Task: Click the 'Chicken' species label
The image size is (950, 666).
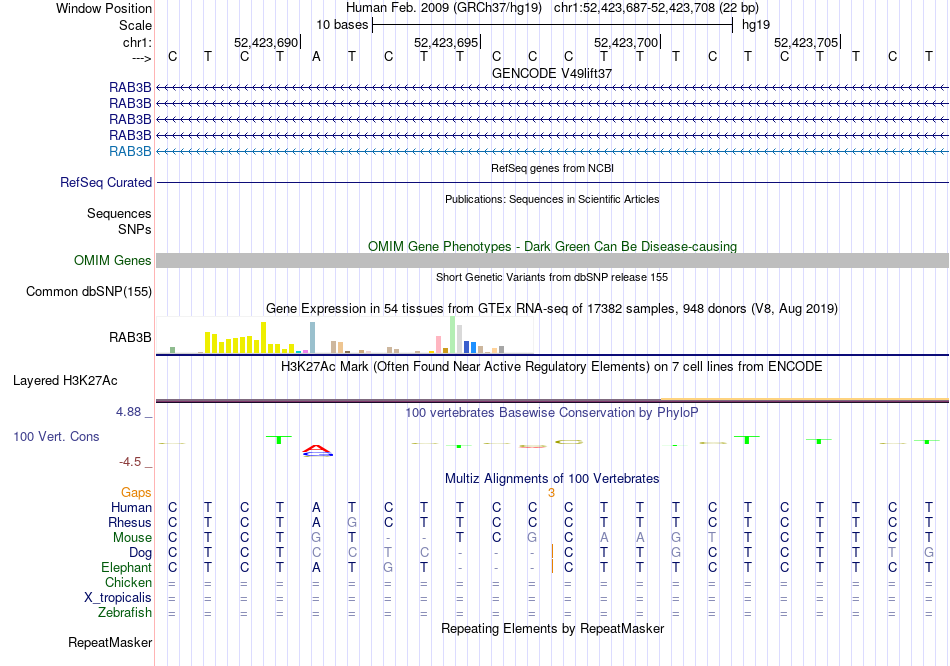Action: (x=128, y=582)
